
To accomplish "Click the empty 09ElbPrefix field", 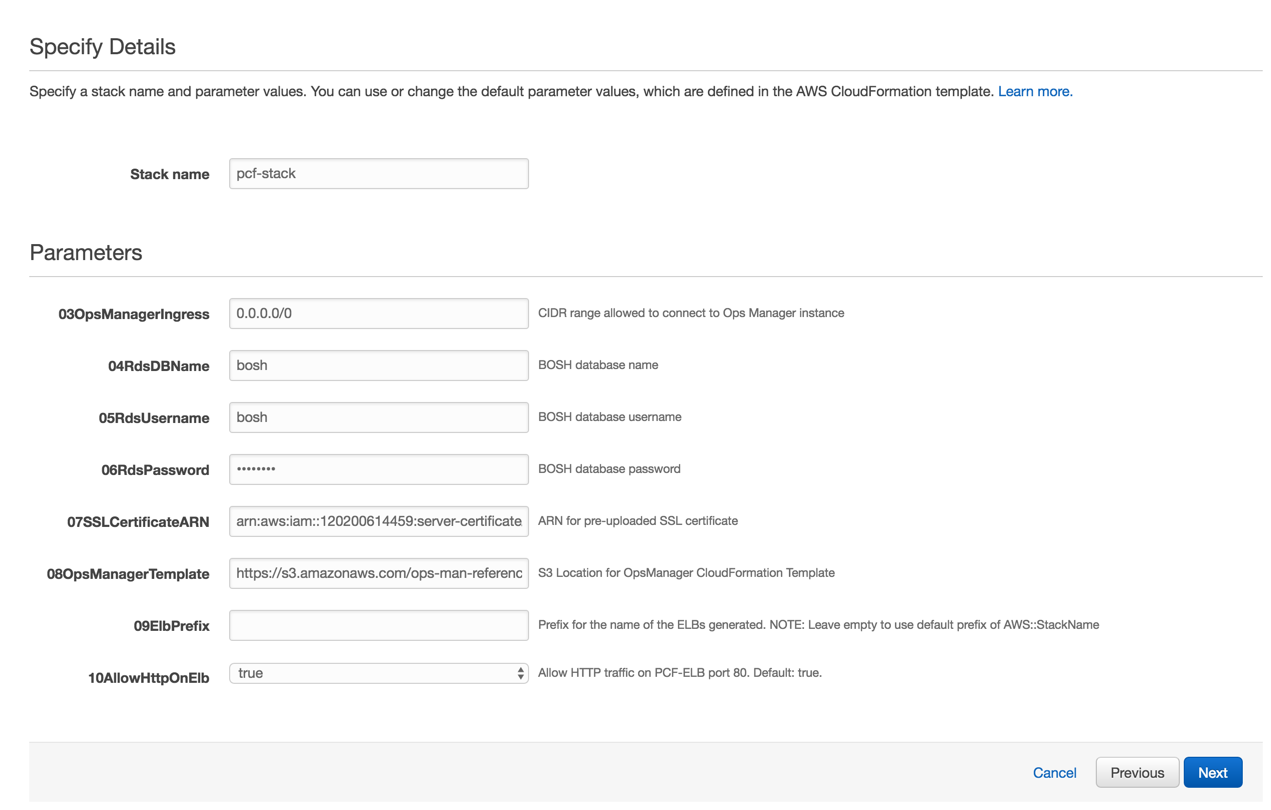I will click(x=378, y=625).
